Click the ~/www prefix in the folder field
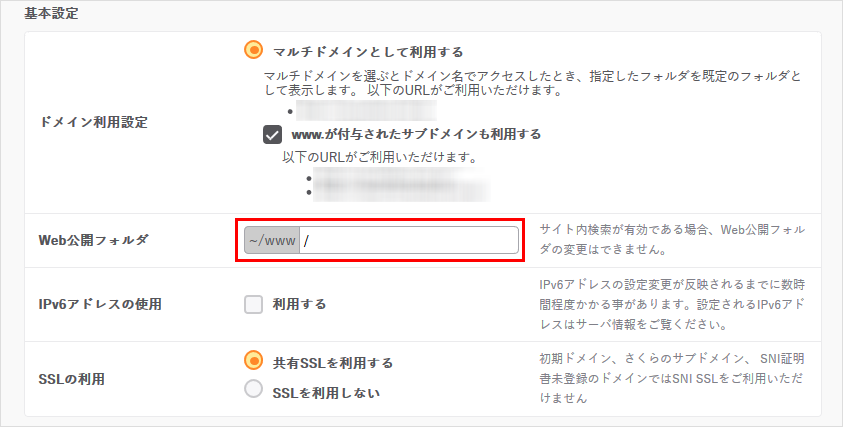Viewport: 843px width, 427px height. [272, 241]
